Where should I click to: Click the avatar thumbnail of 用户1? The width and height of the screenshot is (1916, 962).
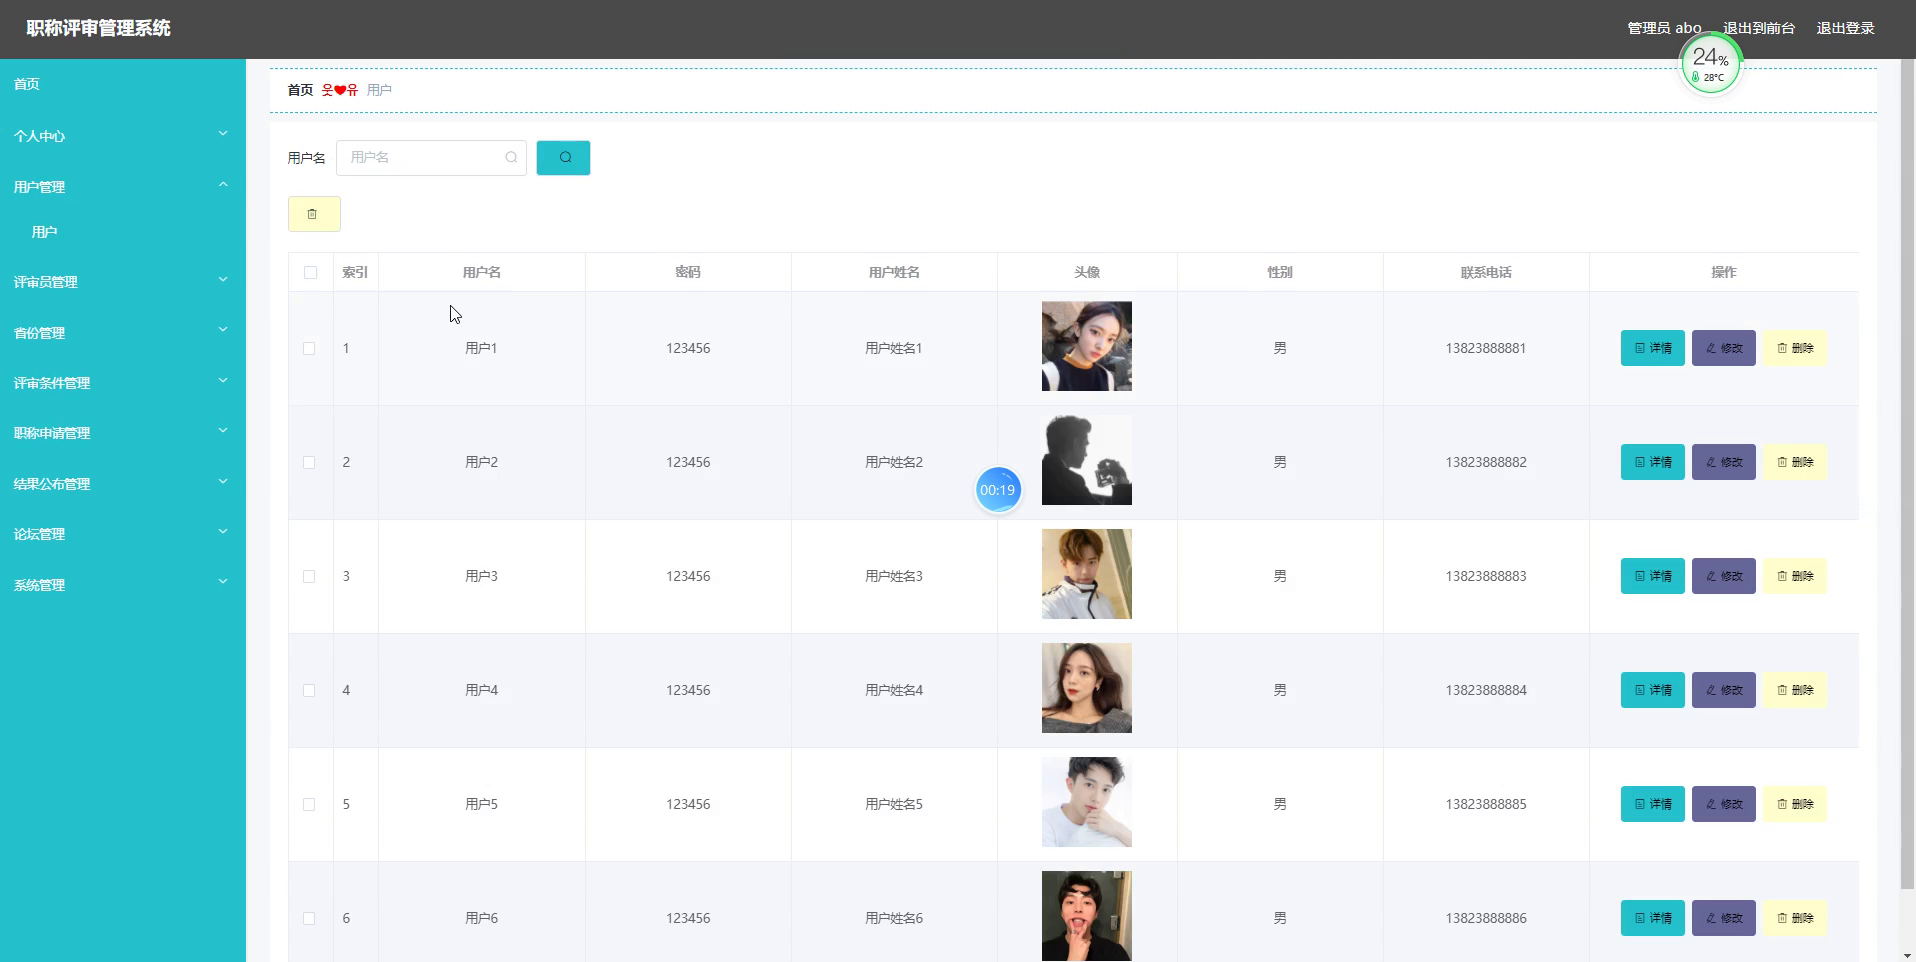point(1087,346)
